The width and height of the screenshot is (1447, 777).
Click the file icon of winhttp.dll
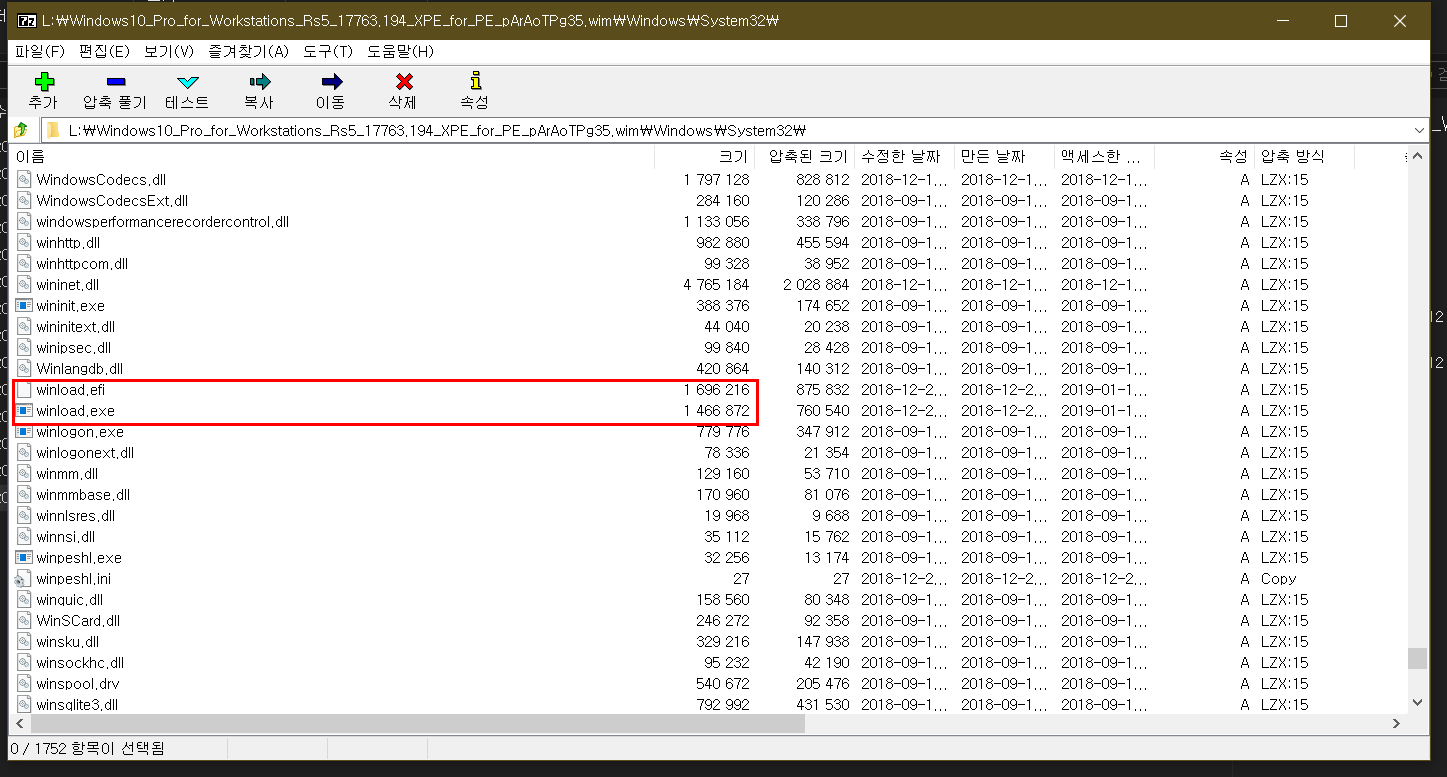click(24, 243)
